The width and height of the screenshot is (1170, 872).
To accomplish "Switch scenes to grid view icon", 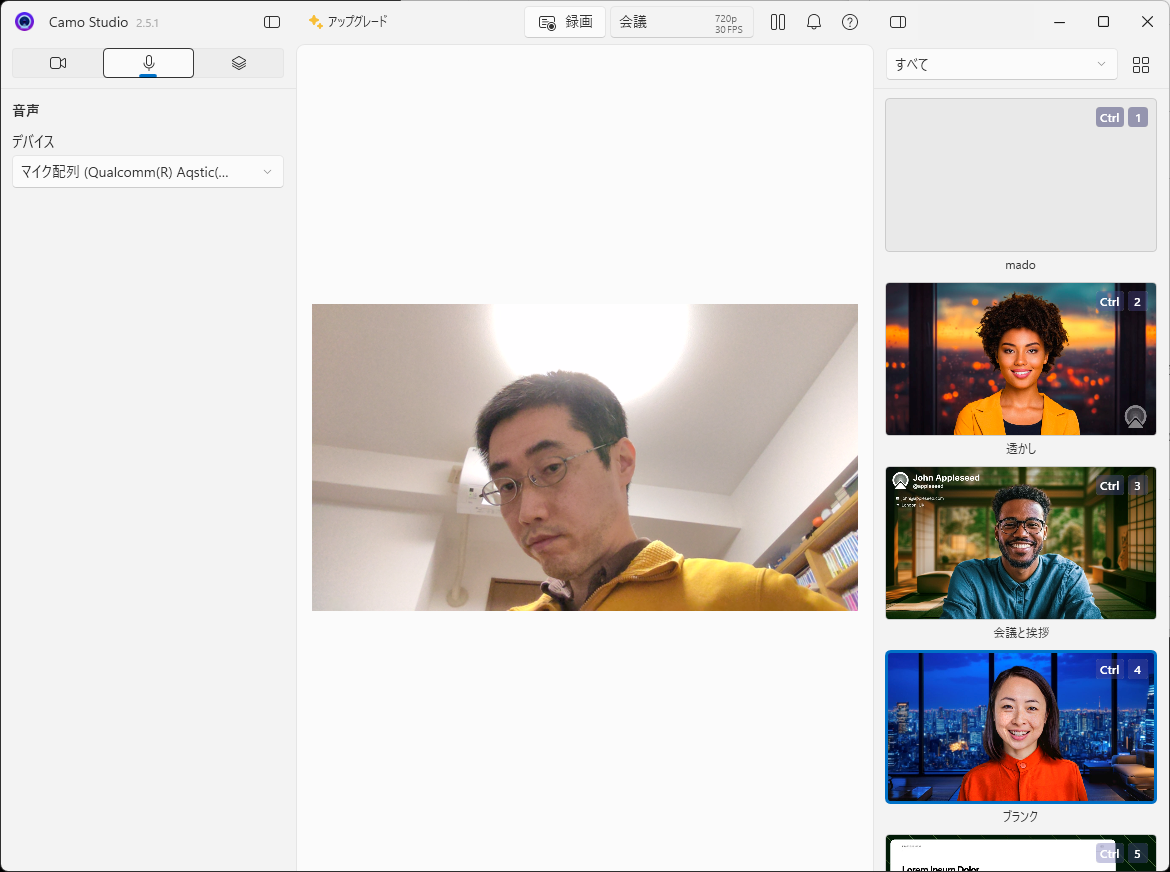I will click(1141, 65).
